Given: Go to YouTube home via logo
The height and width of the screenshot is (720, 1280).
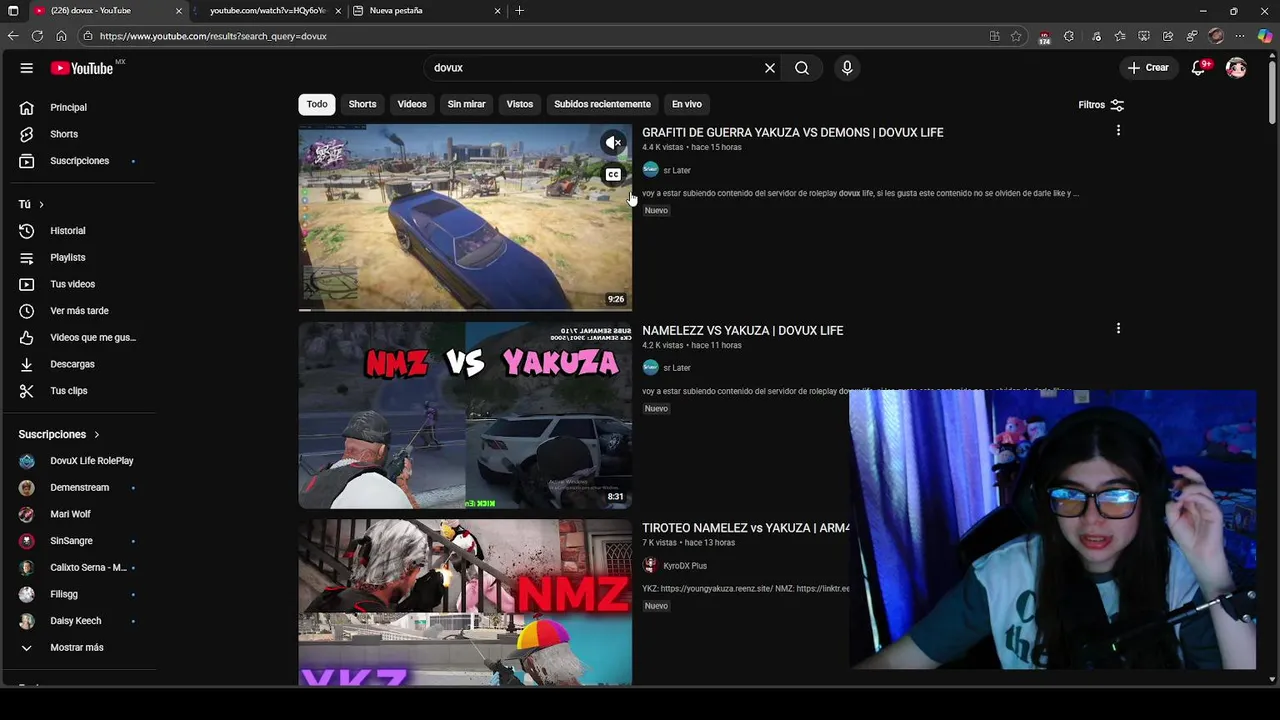Looking at the screenshot, I should [82, 68].
